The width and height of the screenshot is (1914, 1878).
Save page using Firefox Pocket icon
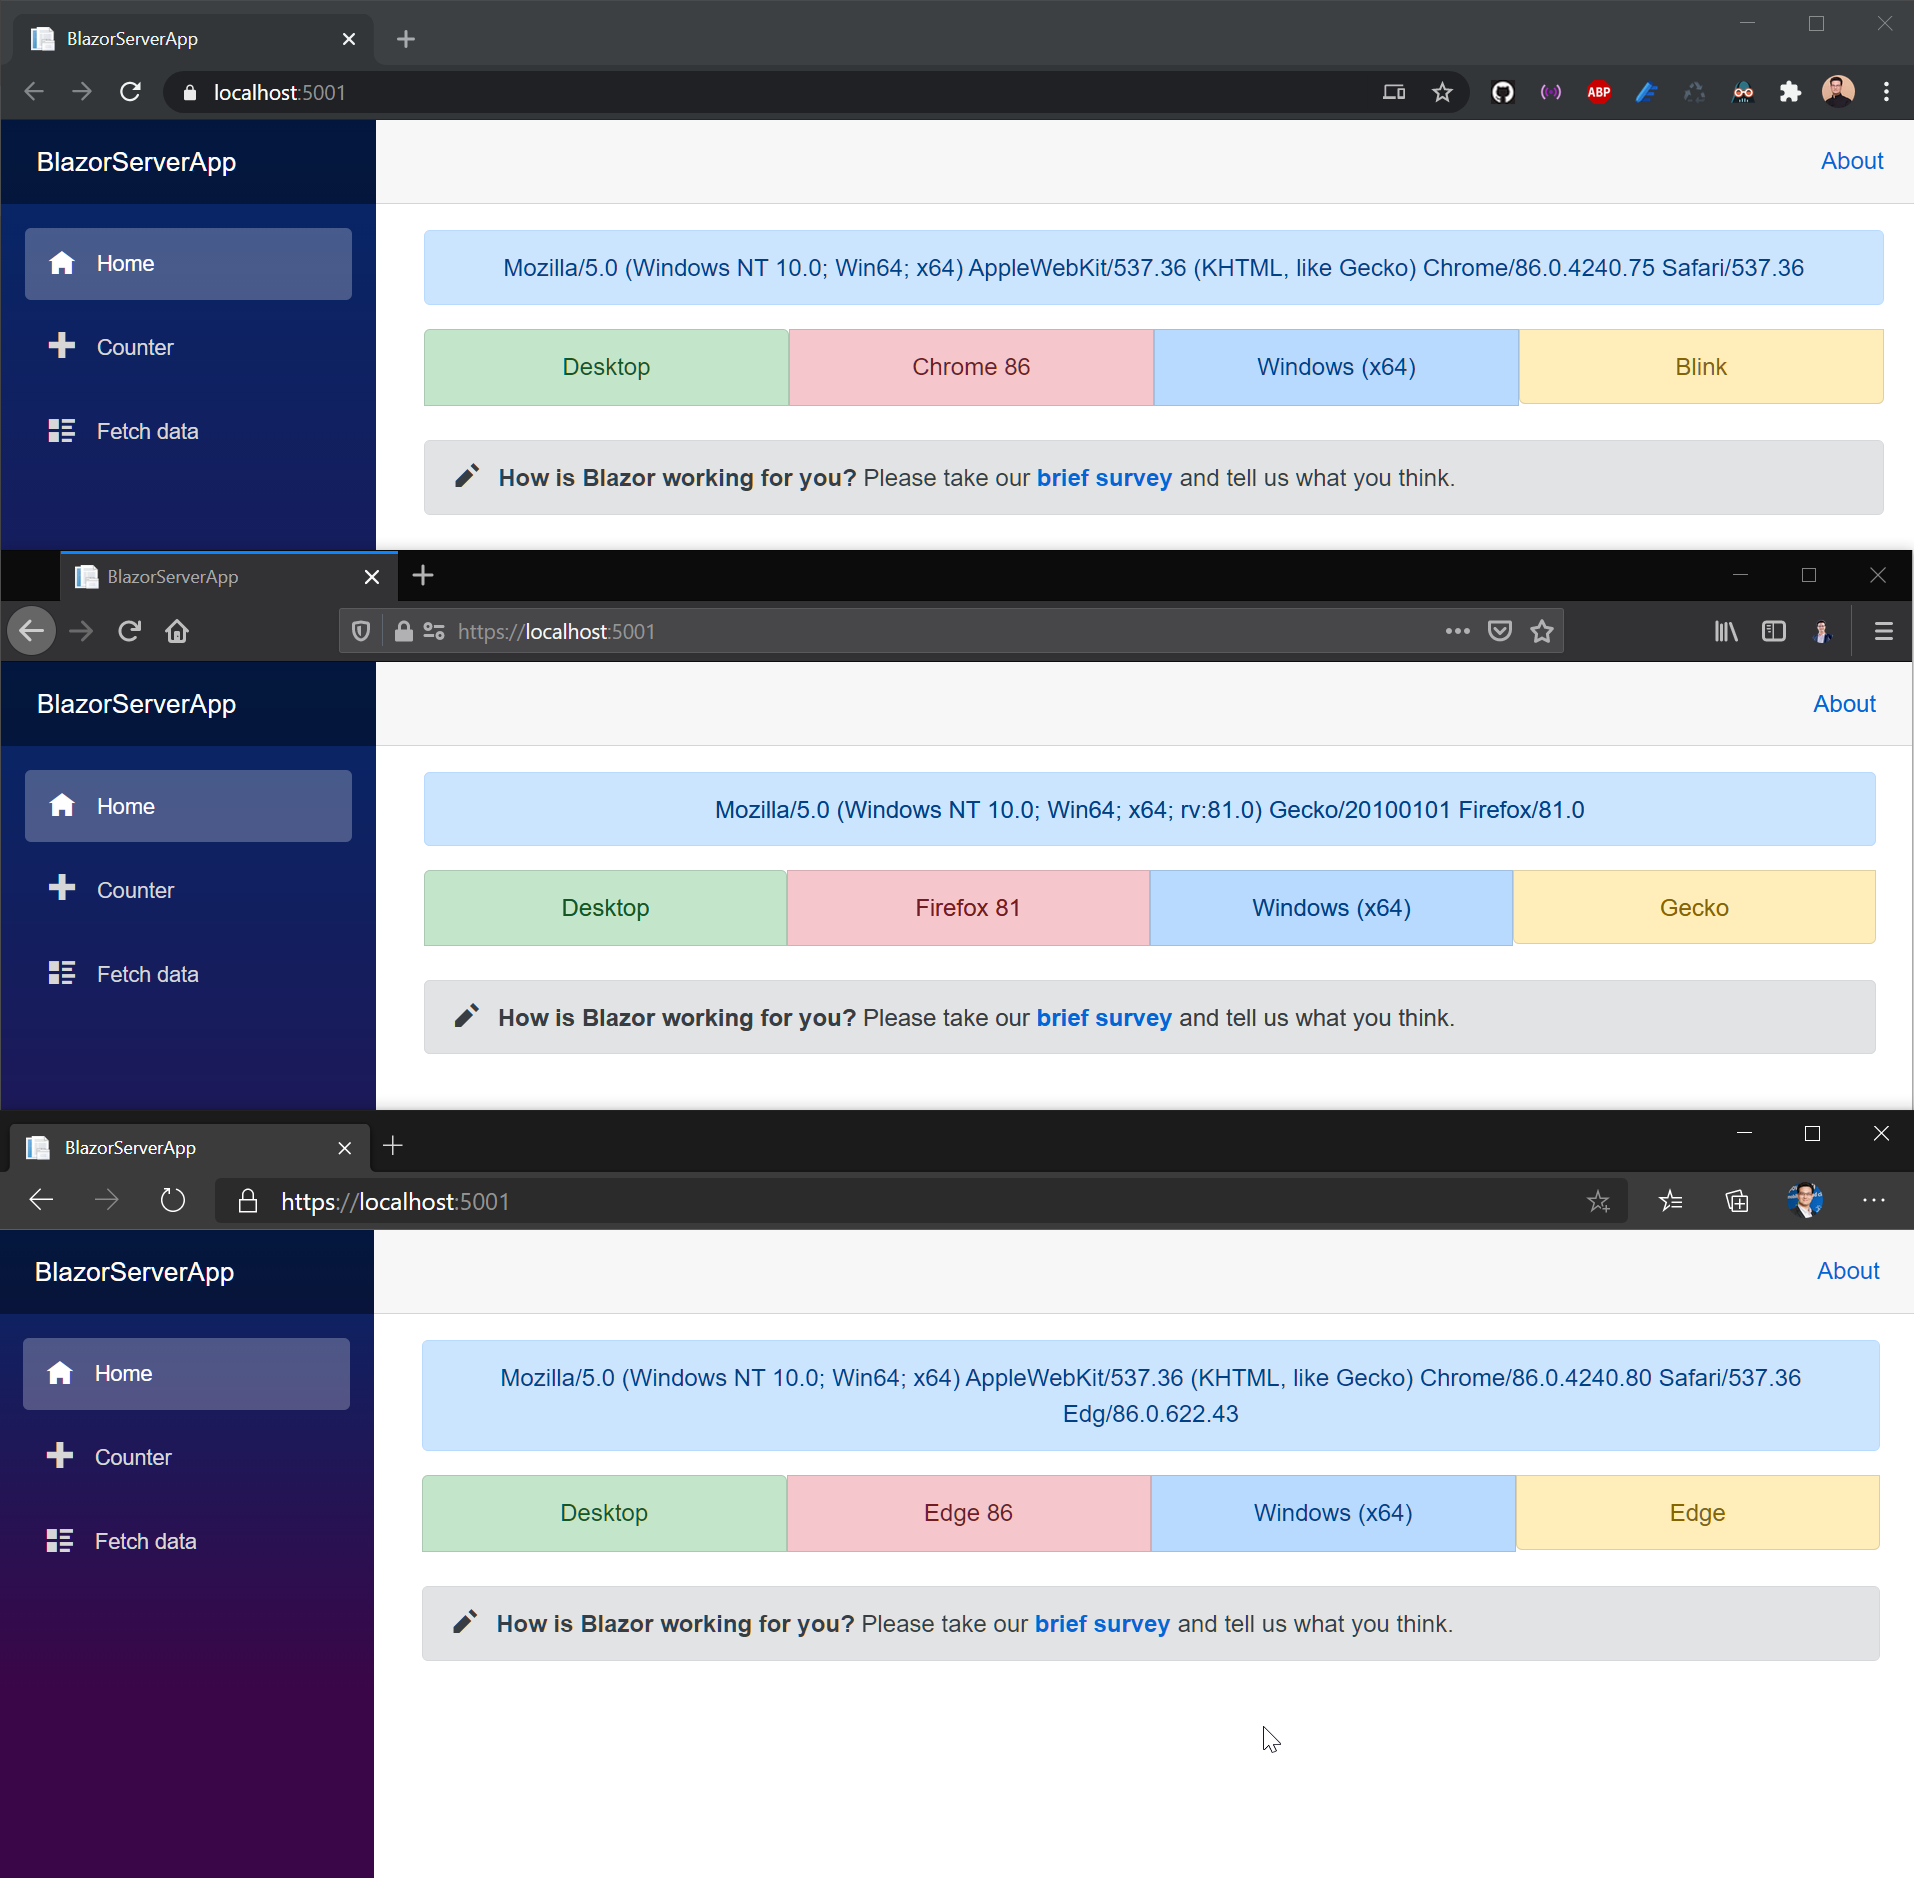tap(1498, 631)
